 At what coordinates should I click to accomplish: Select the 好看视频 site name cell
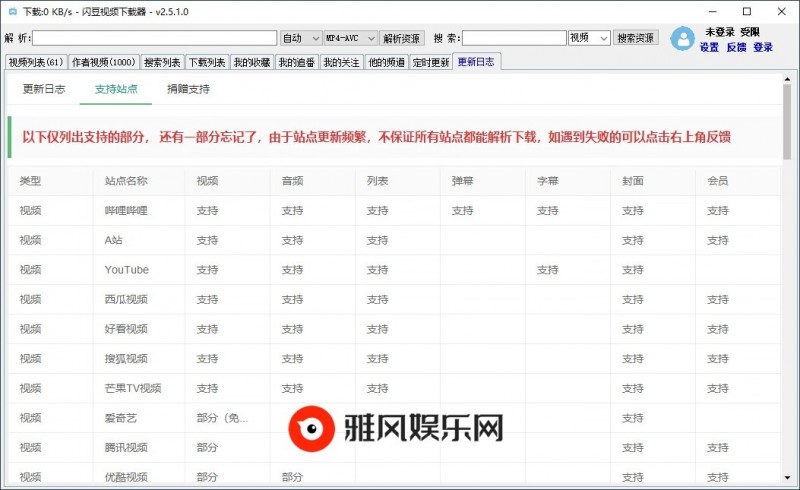[139, 329]
